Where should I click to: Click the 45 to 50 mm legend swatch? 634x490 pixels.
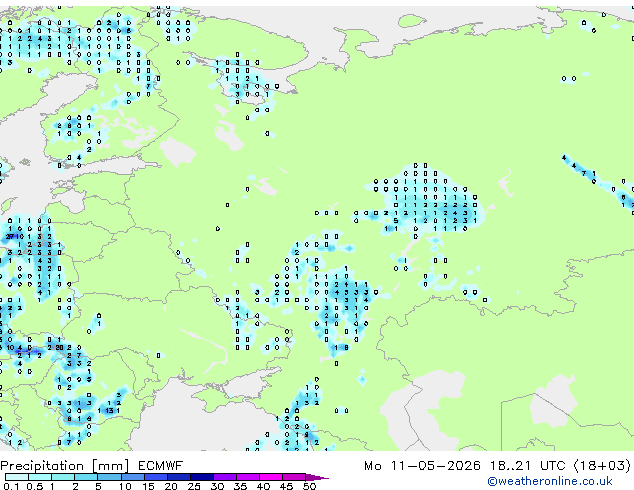pyautogui.click(x=294, y=477)
